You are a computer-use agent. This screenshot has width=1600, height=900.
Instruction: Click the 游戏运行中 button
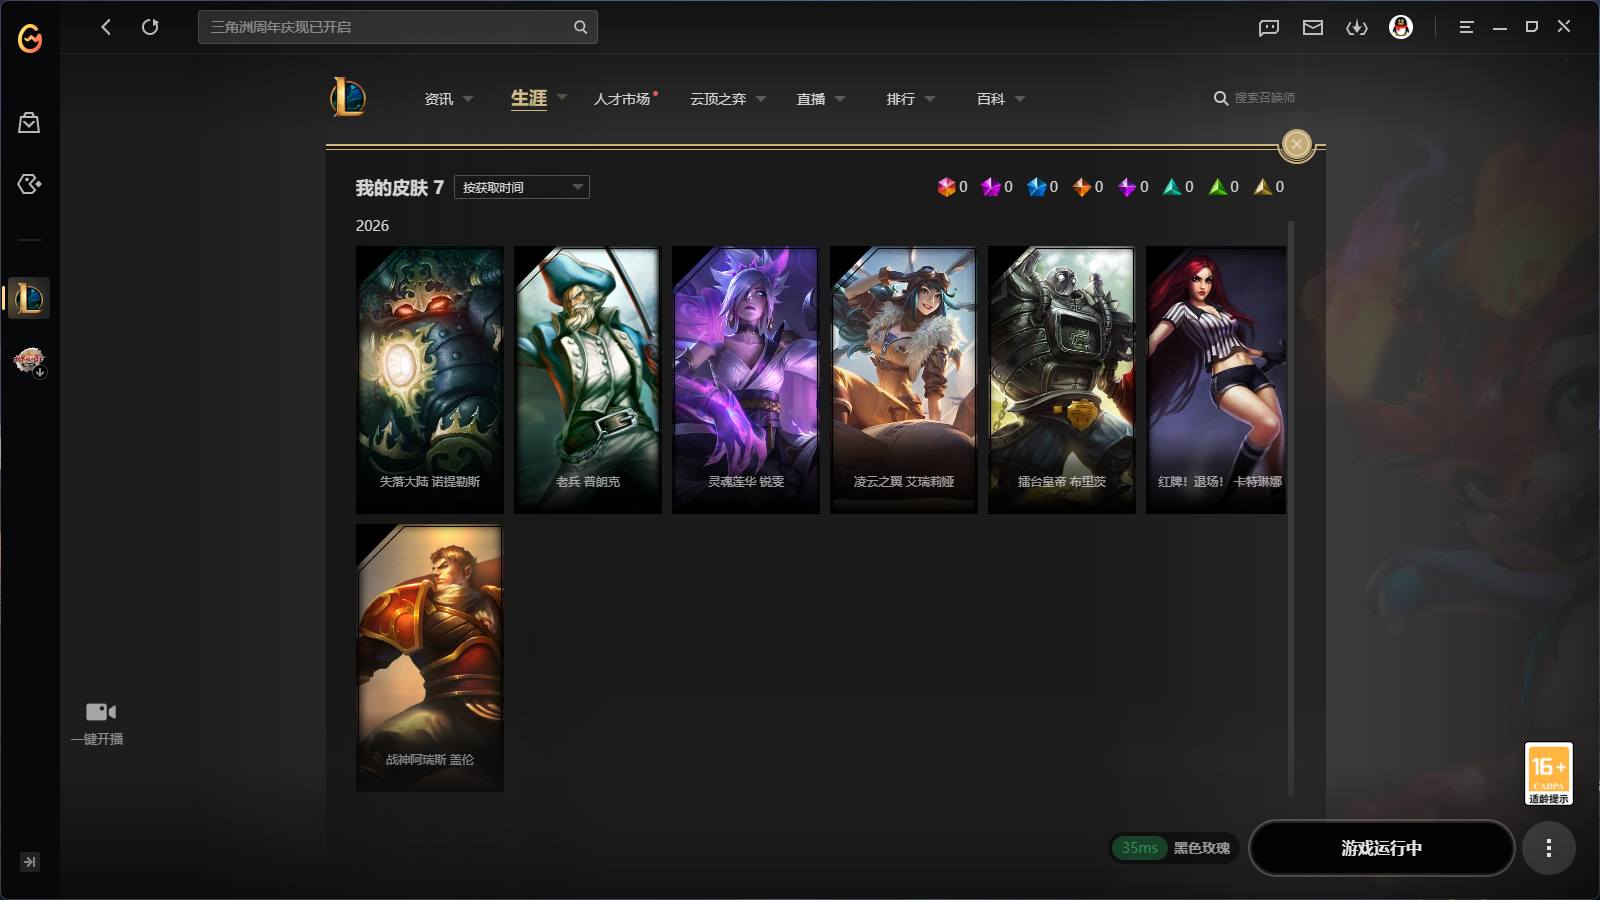pos(1382,848)
